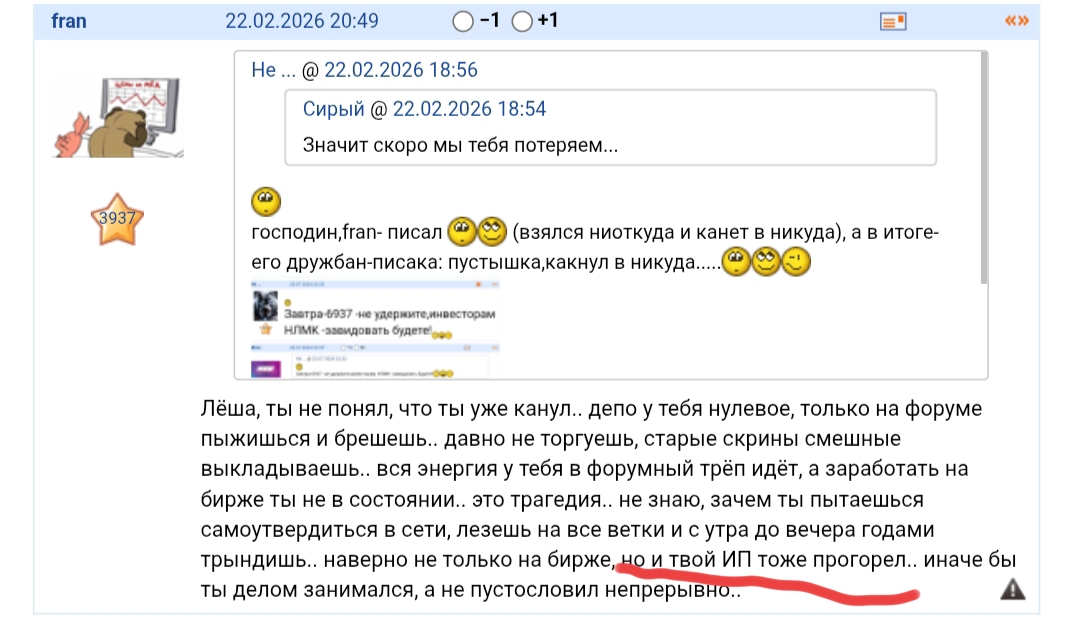Click the 3937 rating star badge
This screenshot has height=624, width=1080.
117,220
